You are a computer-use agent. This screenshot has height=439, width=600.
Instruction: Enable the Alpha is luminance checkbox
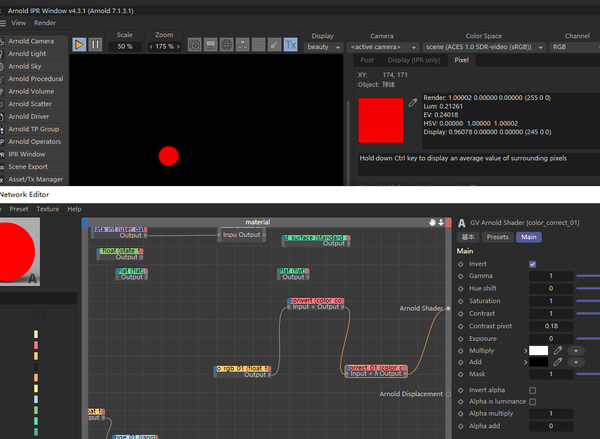point(533,401)
